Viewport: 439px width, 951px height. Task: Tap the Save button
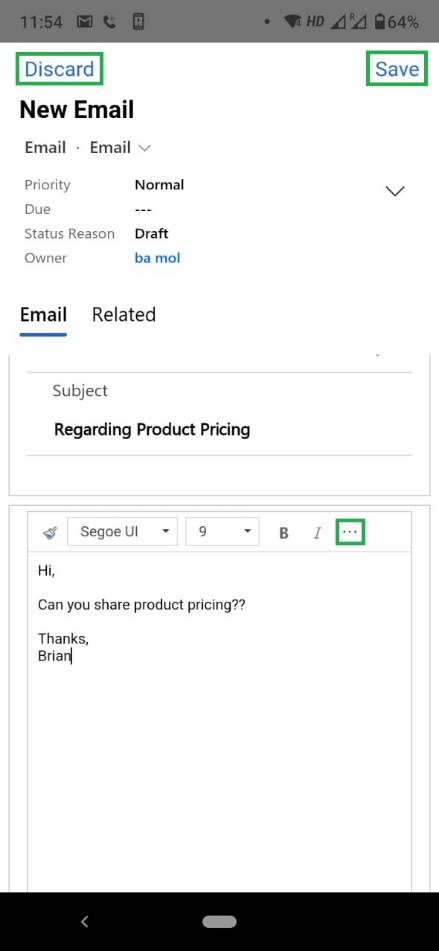click(x=397, y=69)
